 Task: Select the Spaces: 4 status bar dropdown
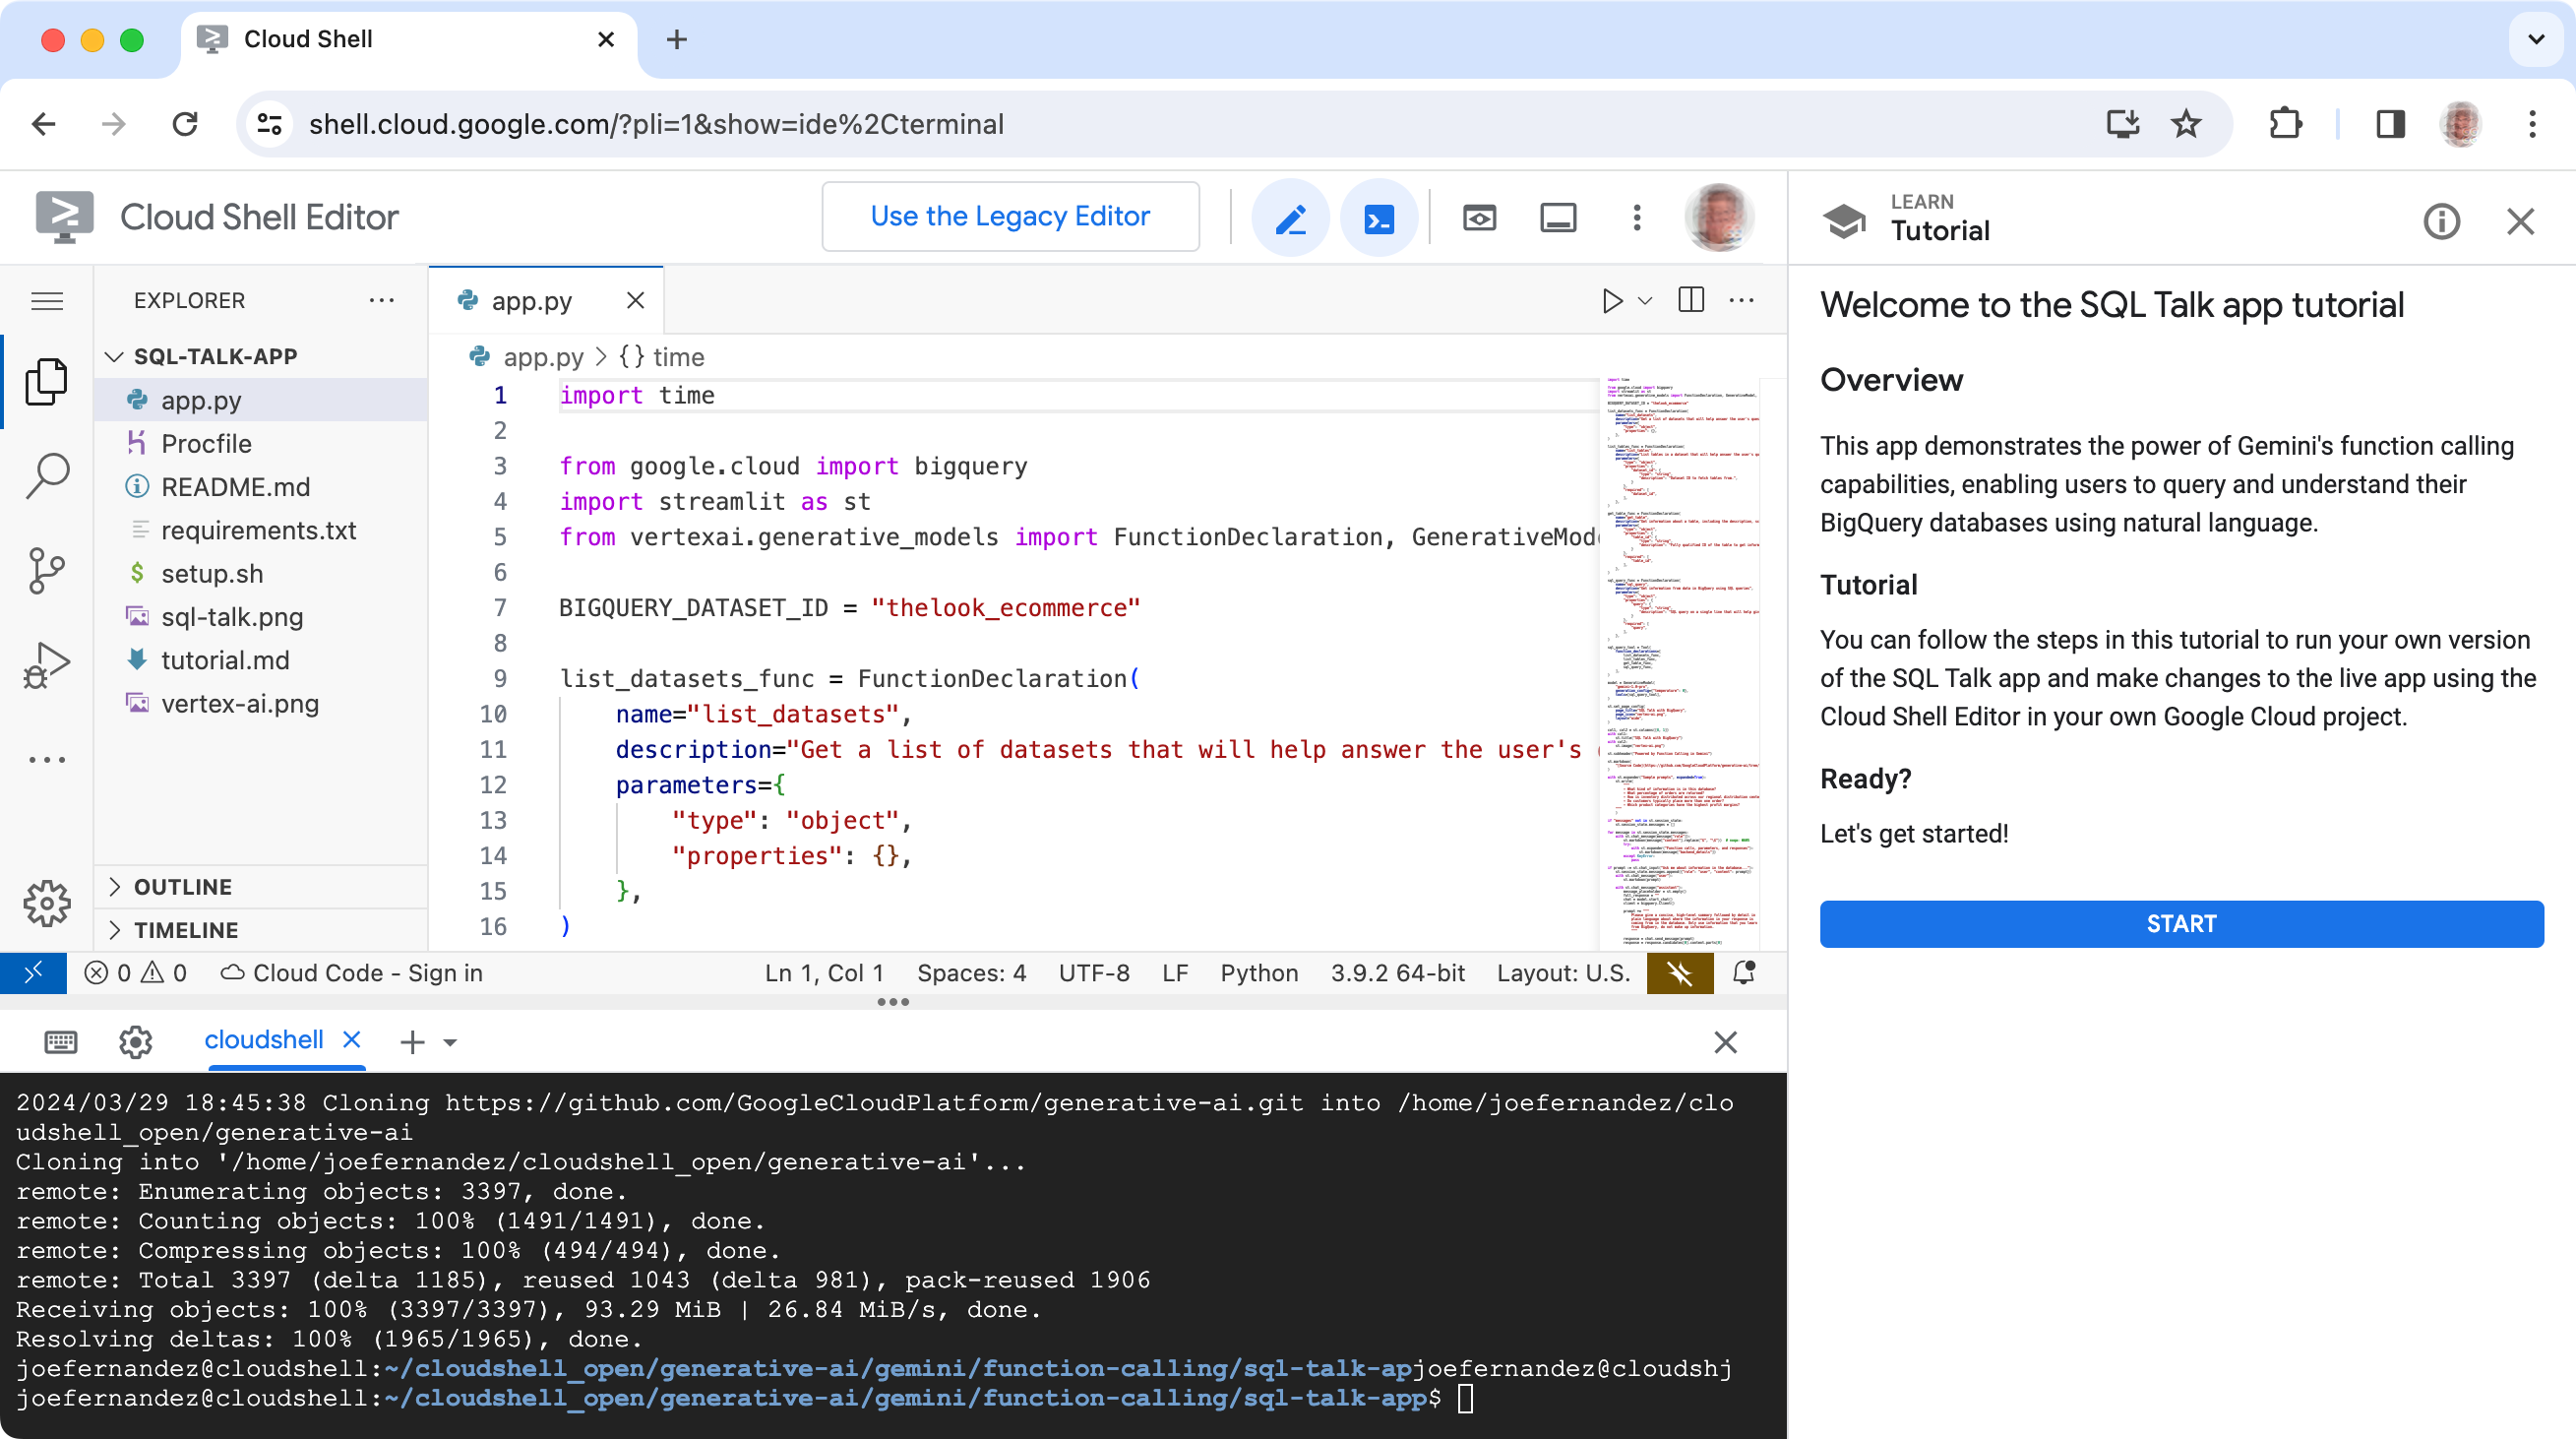[969, 971]
